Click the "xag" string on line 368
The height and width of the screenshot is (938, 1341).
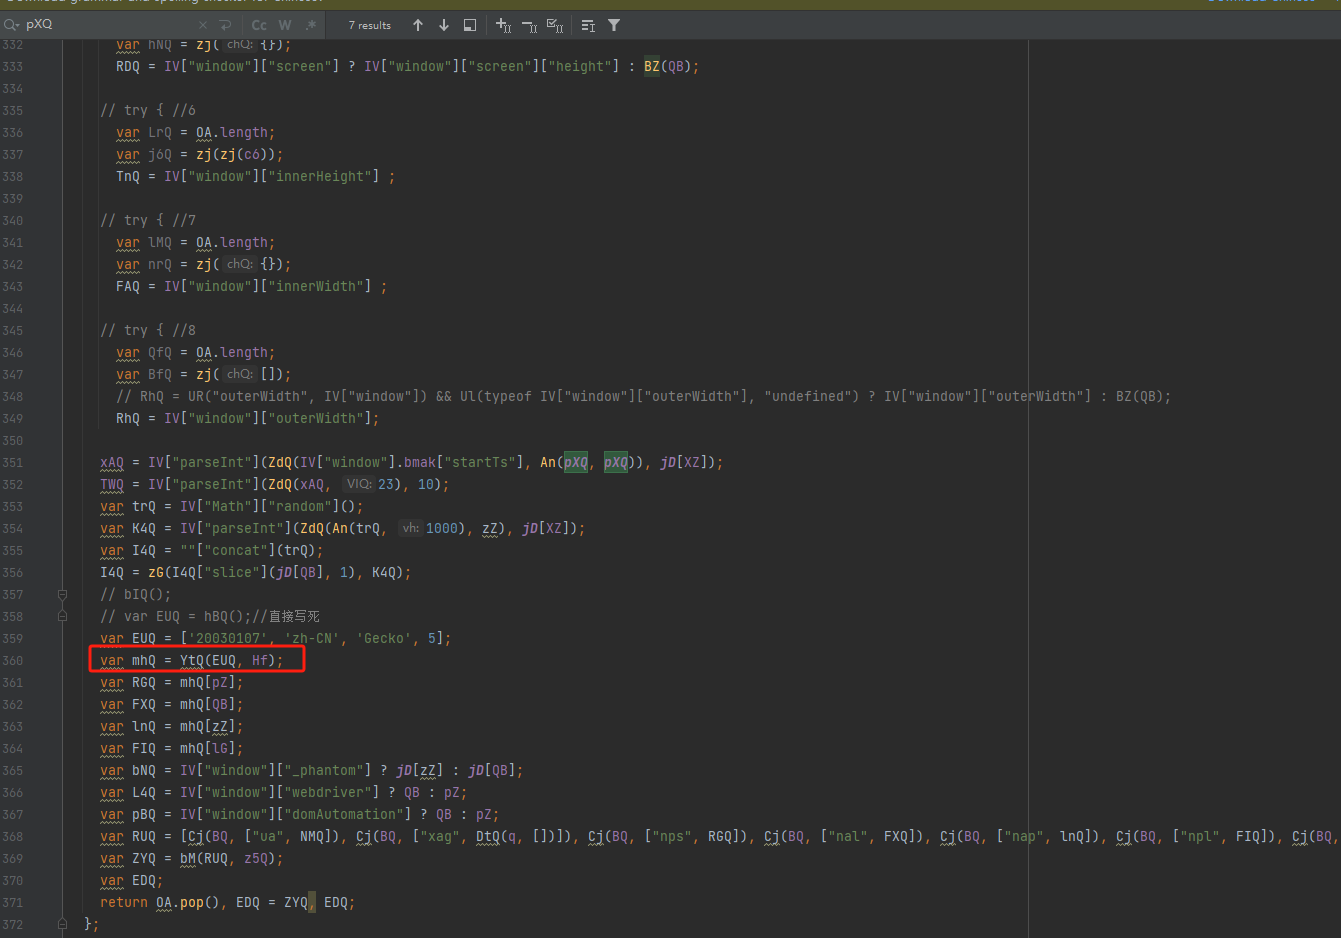440,836
